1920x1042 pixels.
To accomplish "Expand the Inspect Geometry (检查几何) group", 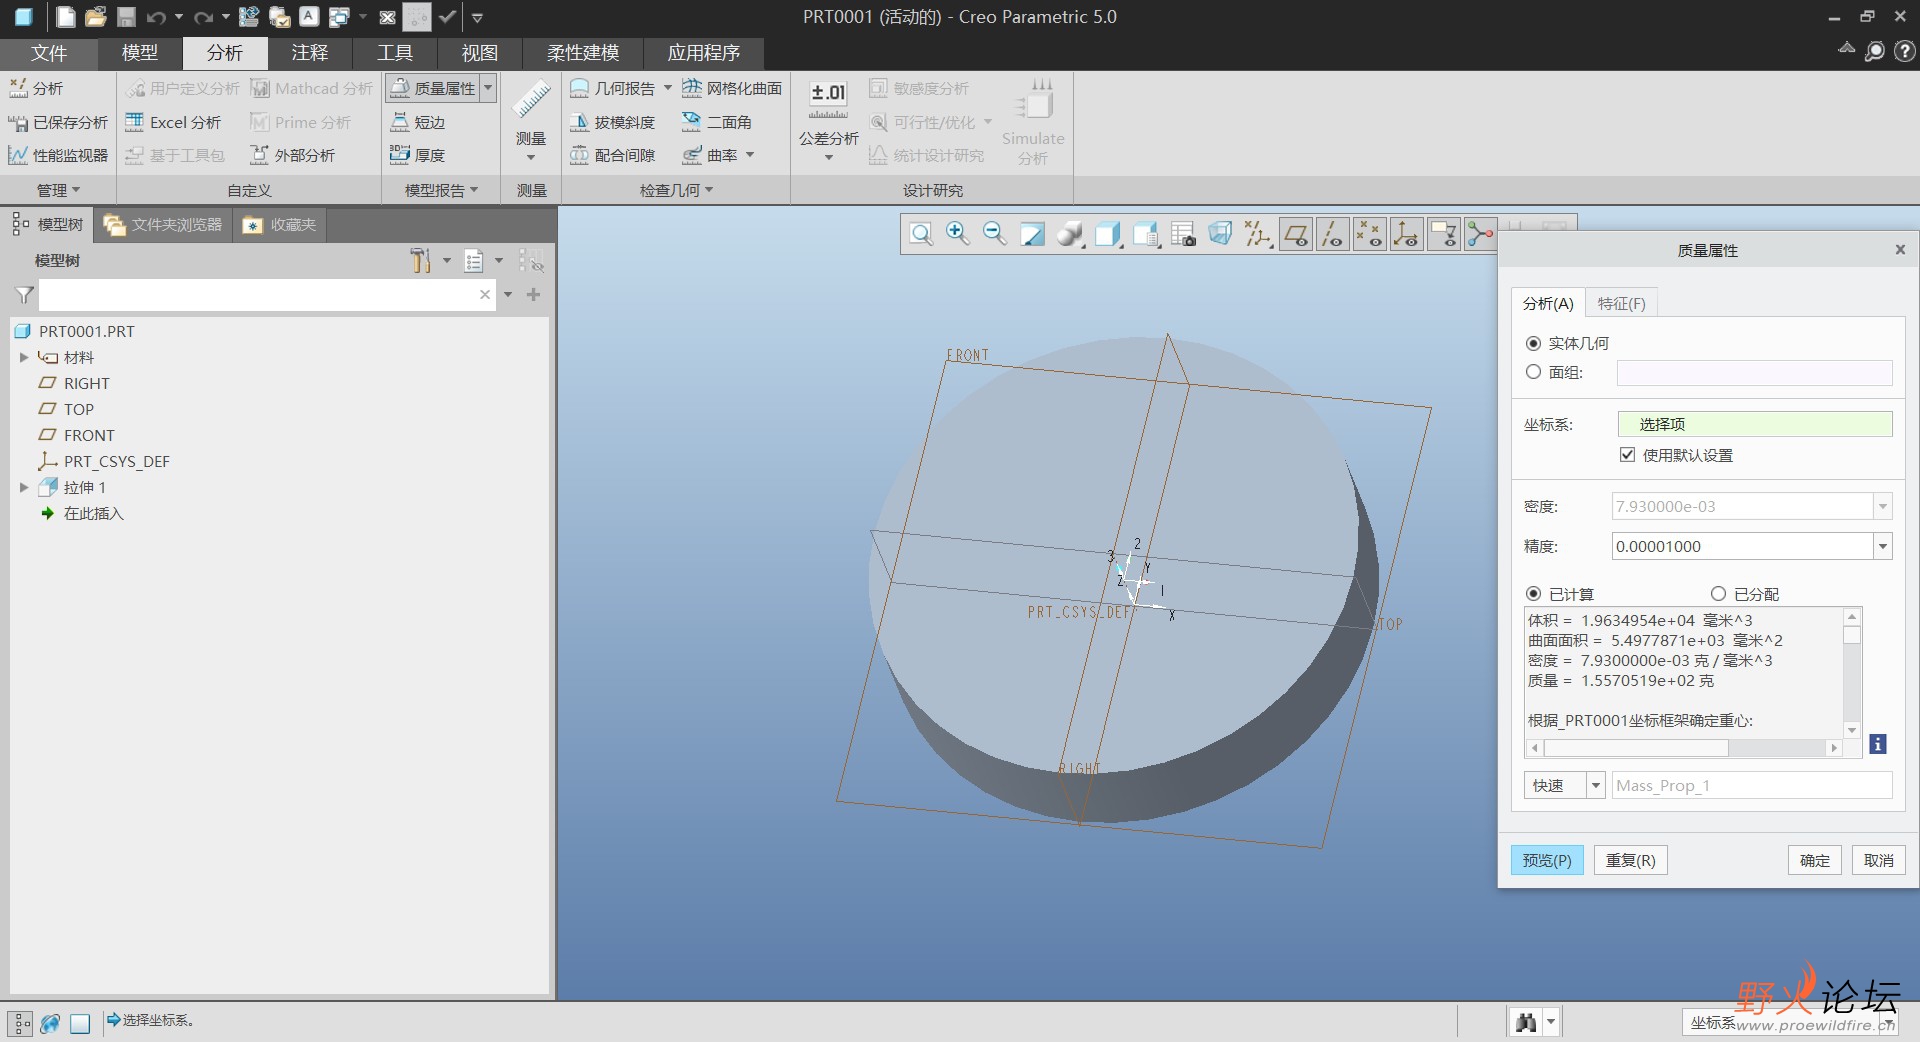I will tap(676, 190).
